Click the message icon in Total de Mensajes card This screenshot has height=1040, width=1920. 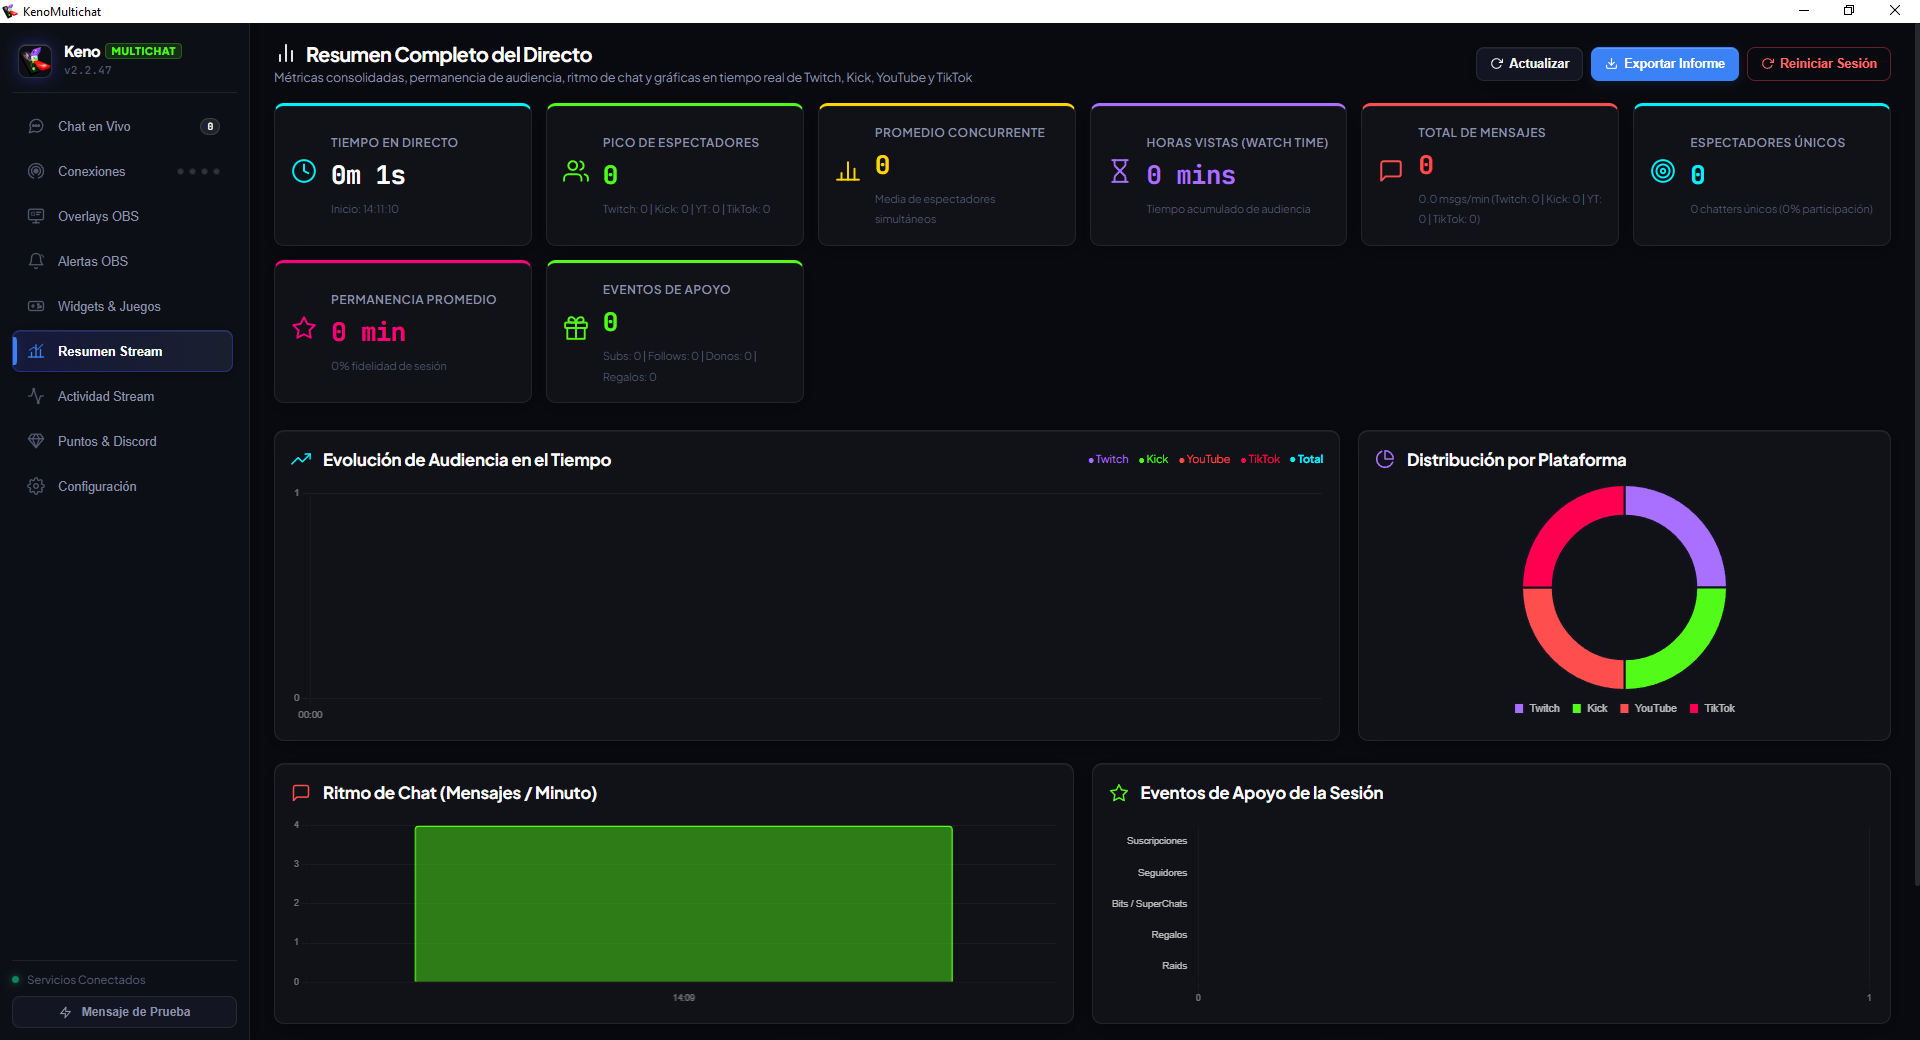click(1391, 171)
